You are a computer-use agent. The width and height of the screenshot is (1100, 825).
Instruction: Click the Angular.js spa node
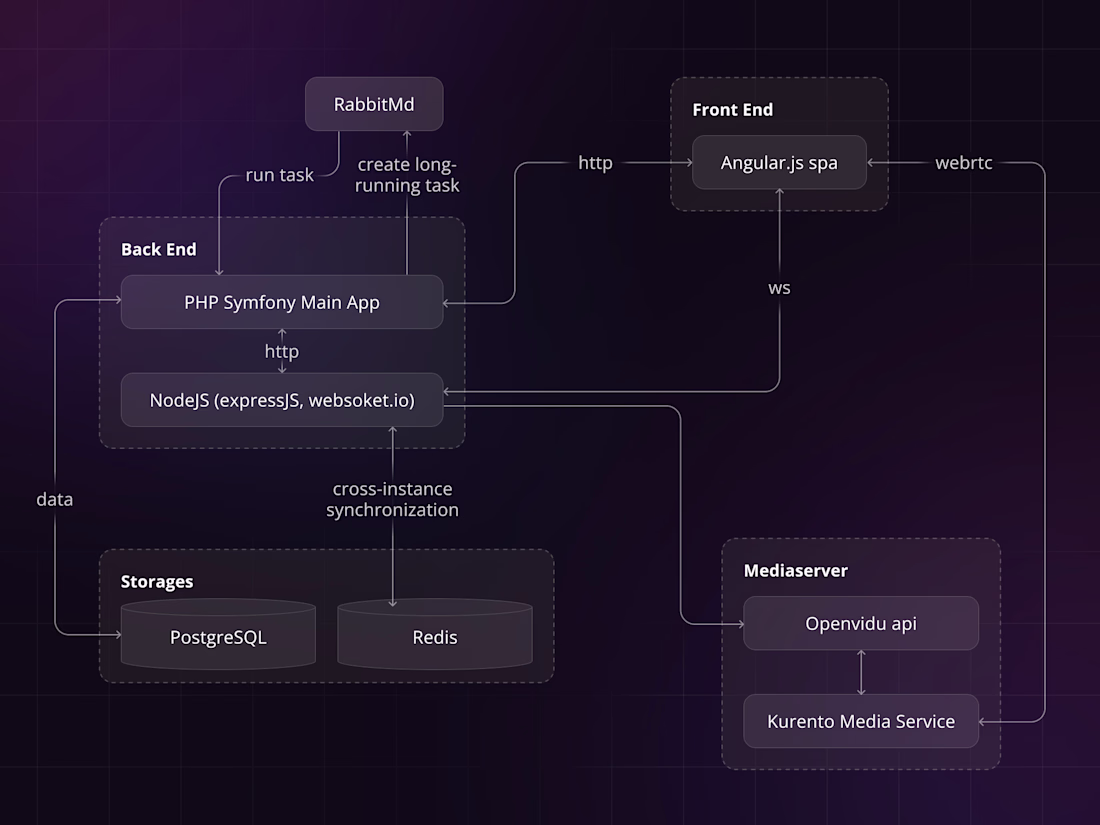click(x=779, y=162)
